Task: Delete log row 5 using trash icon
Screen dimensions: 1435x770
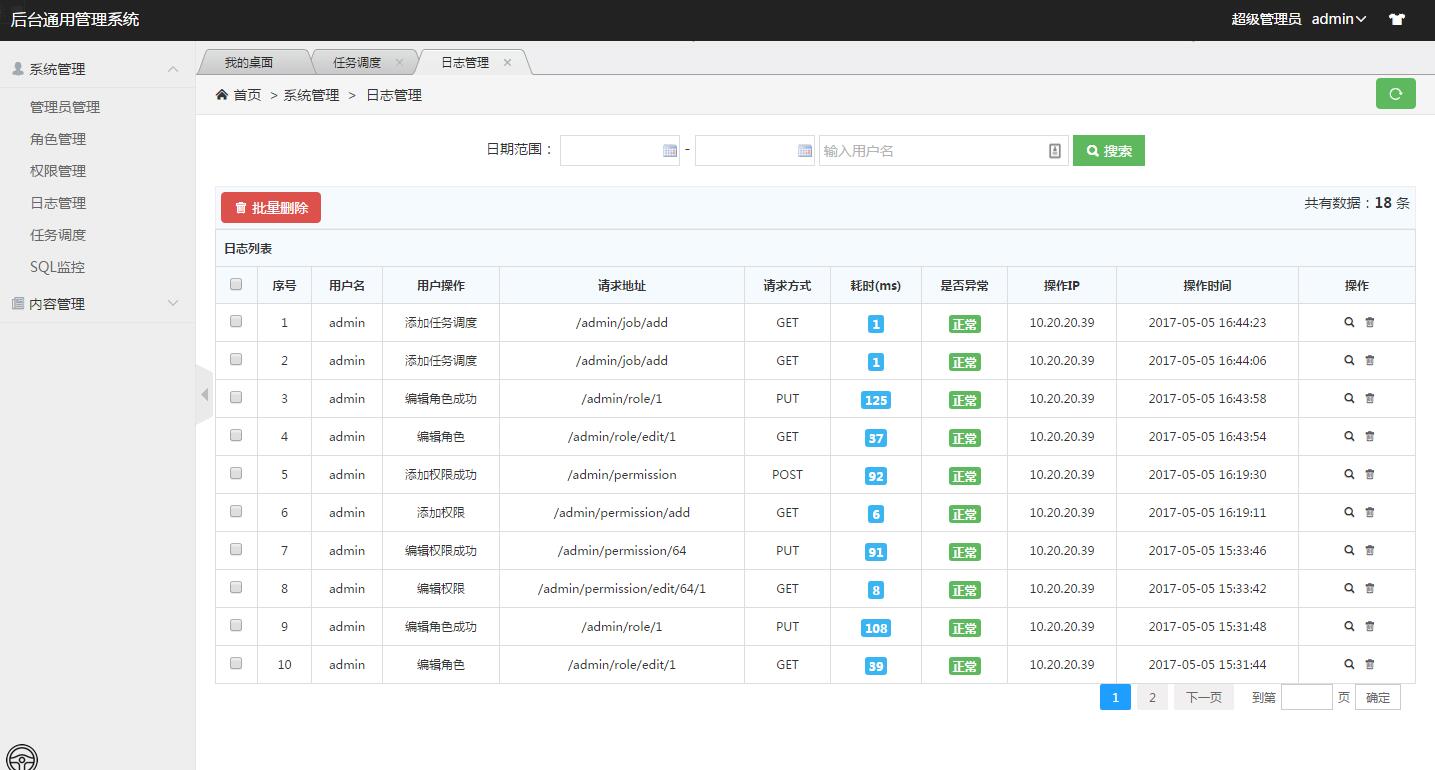Action: (x=1370, y=474)
